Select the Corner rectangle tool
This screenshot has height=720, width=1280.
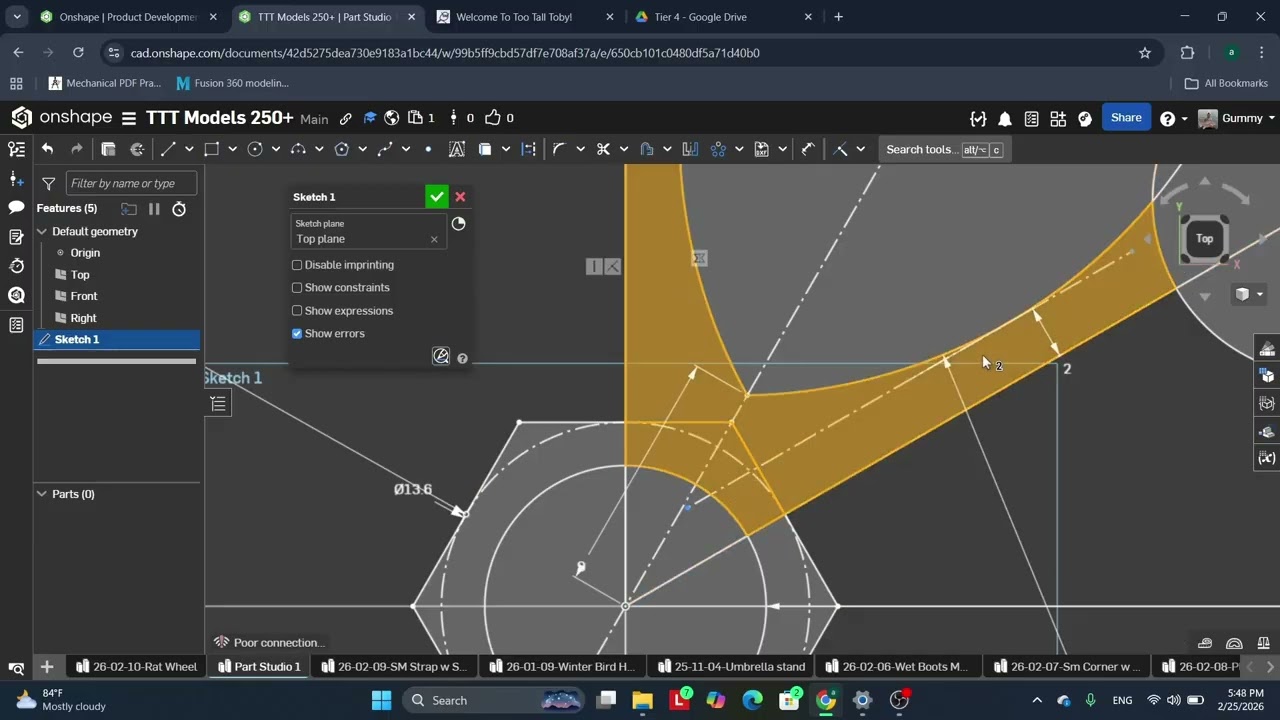[211, 149]
